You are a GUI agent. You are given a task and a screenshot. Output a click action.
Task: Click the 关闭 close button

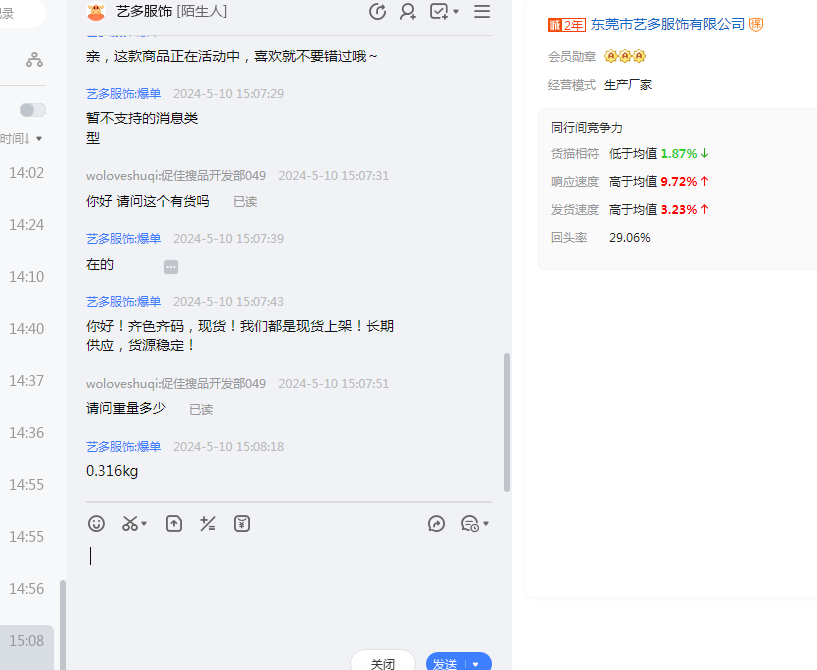pyautogui.click(x=383, y=663)
